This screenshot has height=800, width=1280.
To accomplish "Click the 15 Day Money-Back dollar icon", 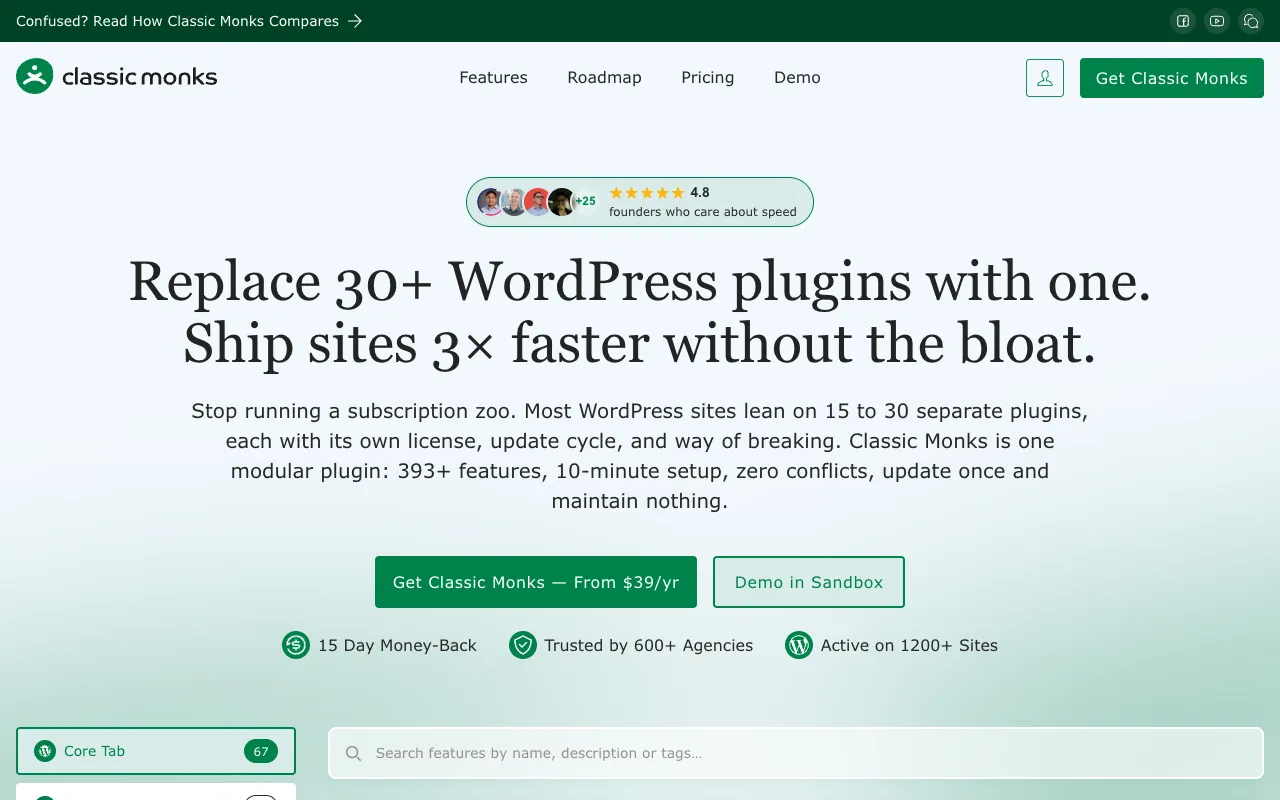I will pyautogui.click(x=296, y=645).
